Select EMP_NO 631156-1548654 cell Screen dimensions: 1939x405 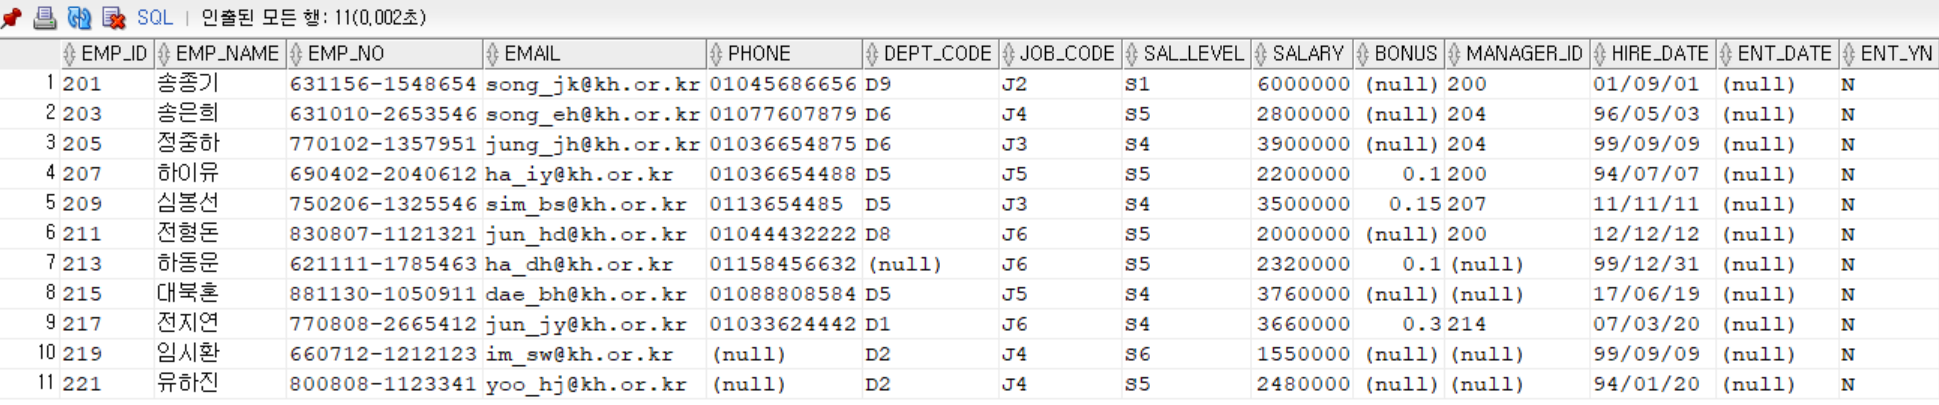click(x=384, y=84)
